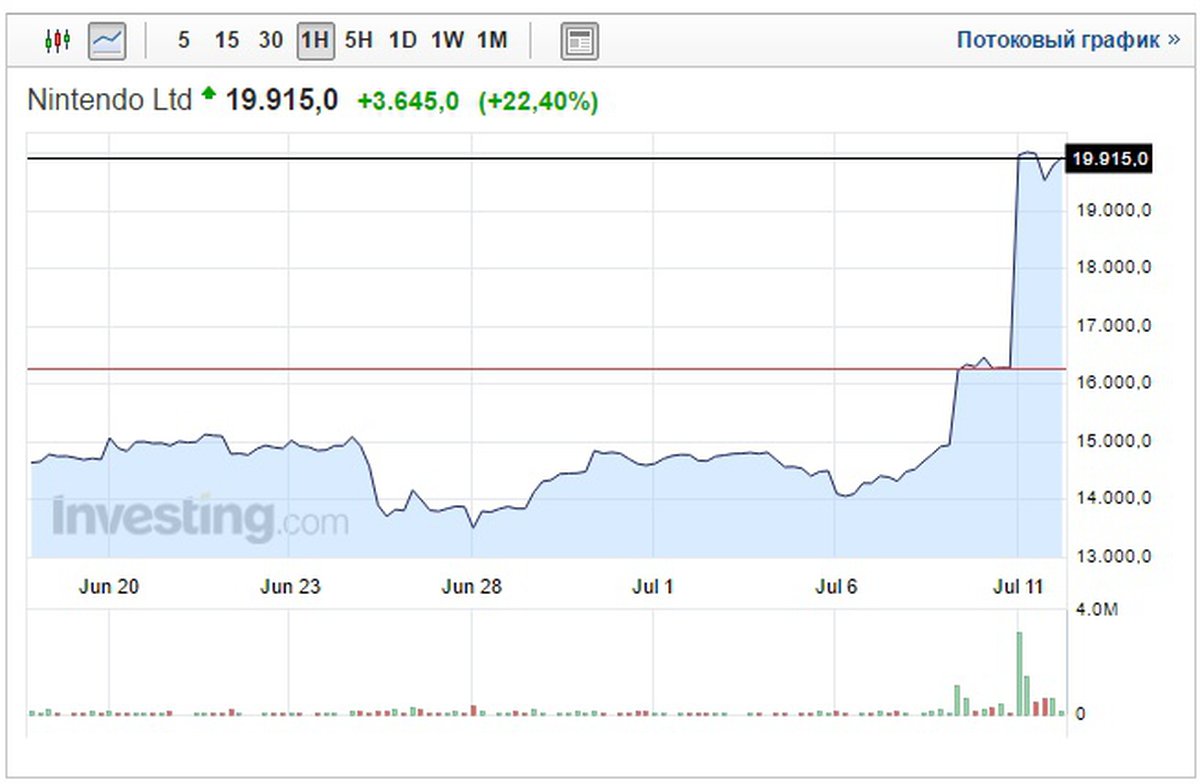Select the 5 minute timeframe
Image resolution: width=1200 pixels, height=784 pixels.
coord(183,41)
